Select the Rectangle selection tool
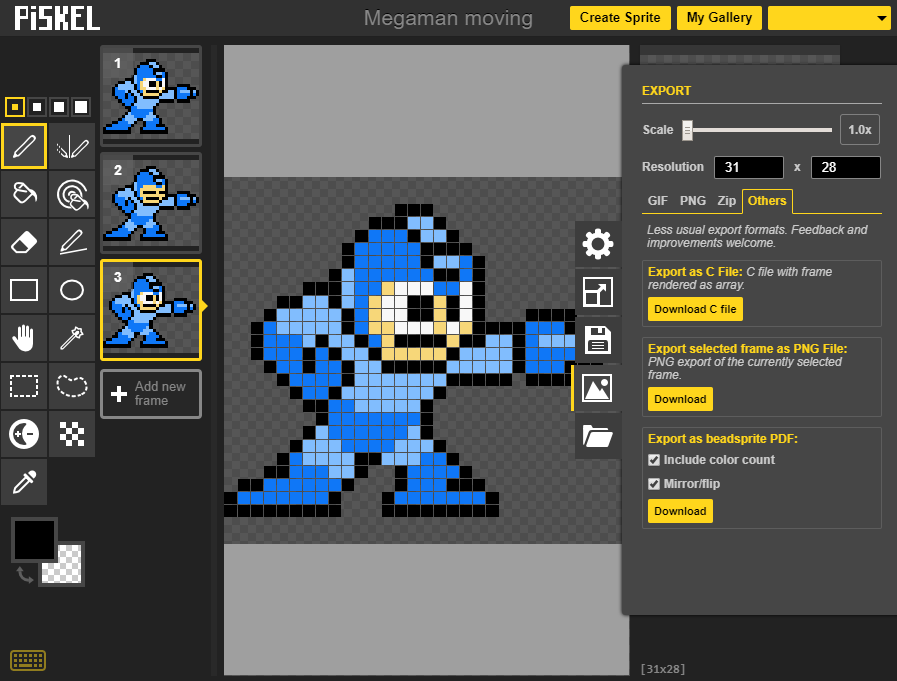 (24, 386)
